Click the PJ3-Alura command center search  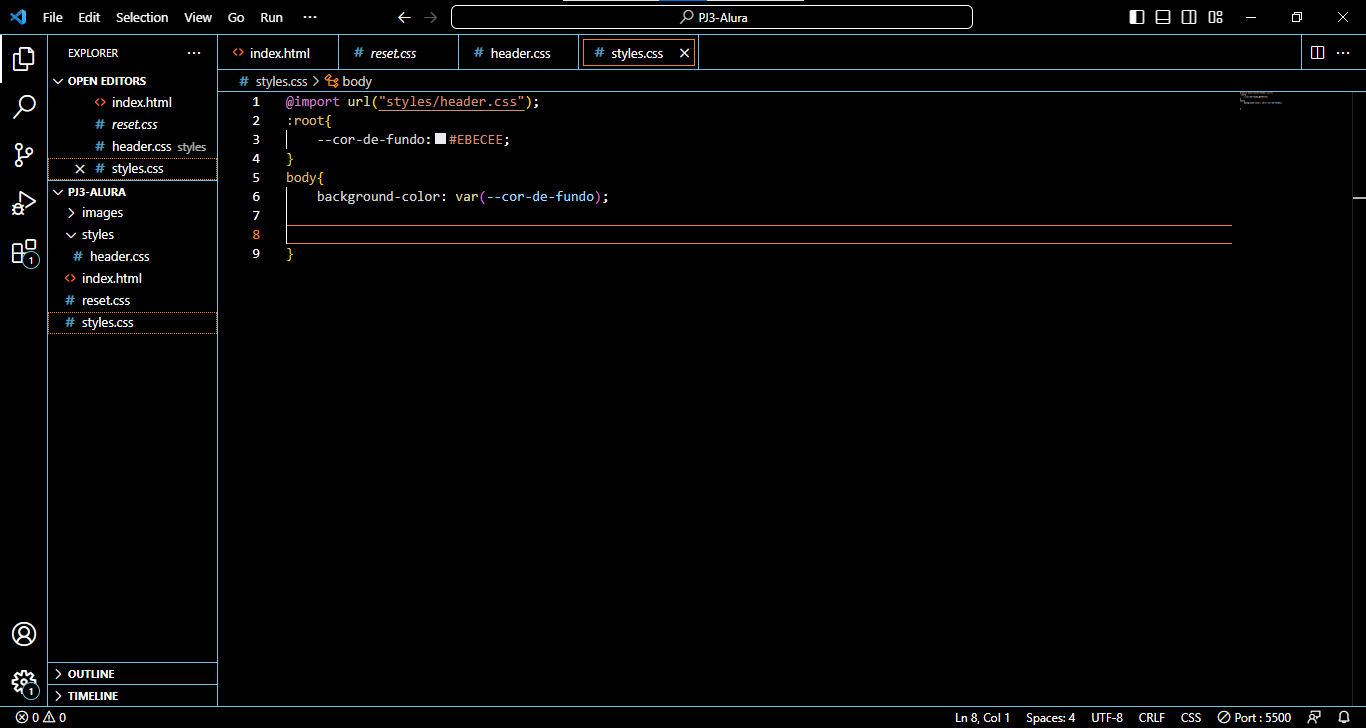click(x=712, y=17)
